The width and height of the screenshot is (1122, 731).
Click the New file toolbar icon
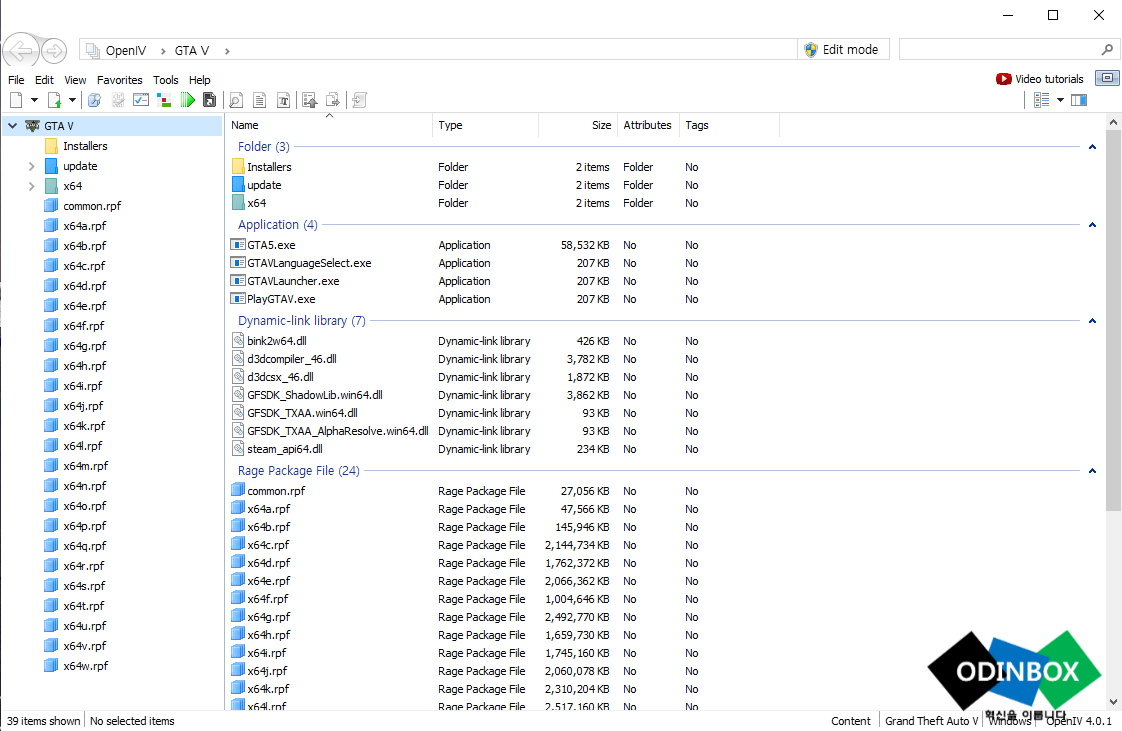pyautogui.click(x=16, y=100)
